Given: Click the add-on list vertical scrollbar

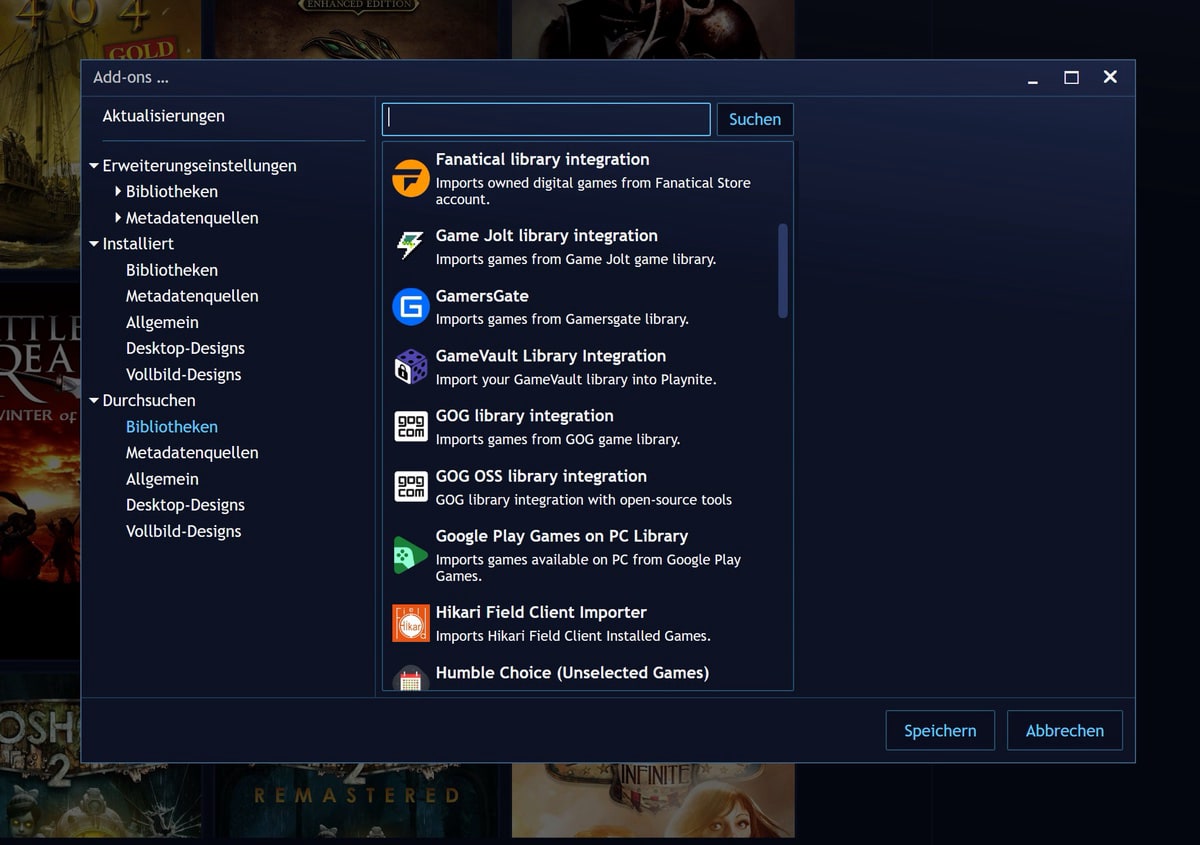Looking at the screenshot, I should point(783,270).
